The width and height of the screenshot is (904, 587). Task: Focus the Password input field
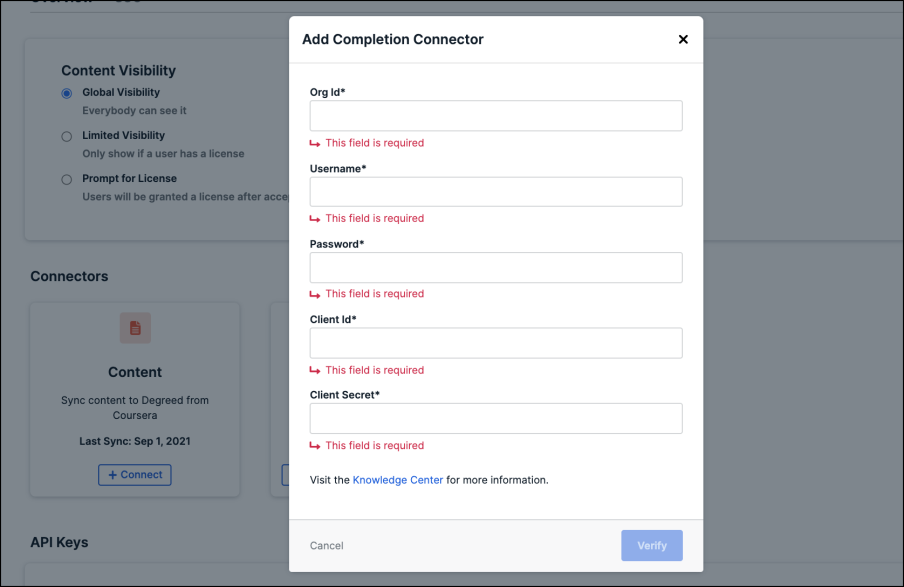click(496, 268)
